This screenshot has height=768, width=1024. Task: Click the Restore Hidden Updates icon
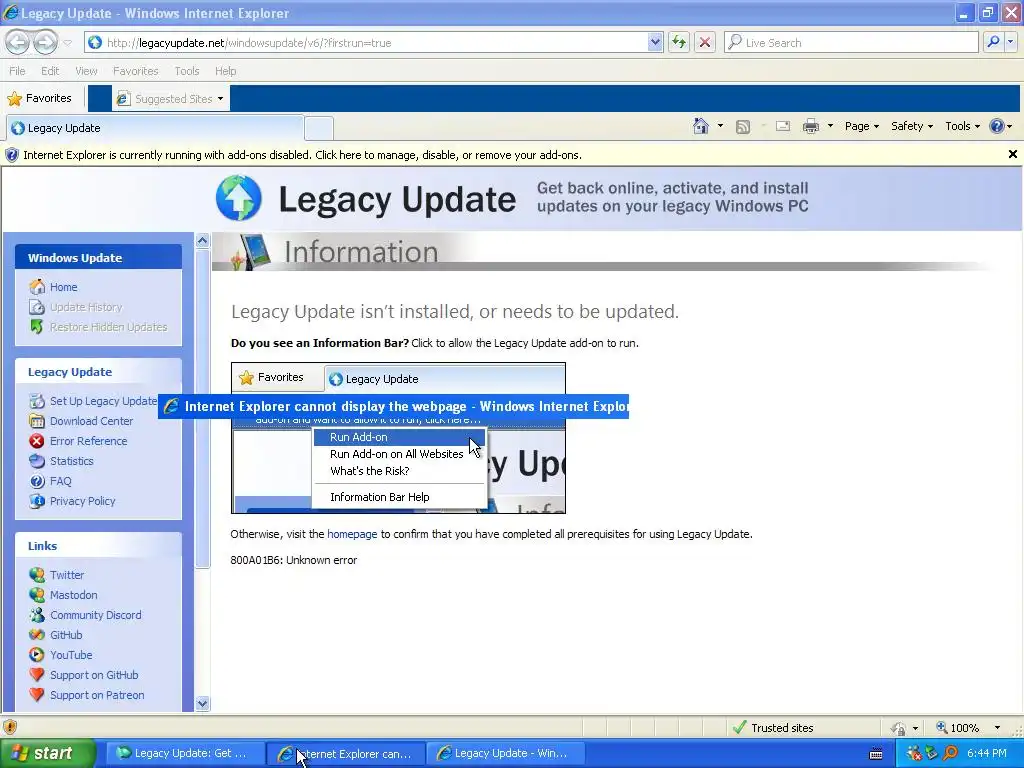pos(37,327)
